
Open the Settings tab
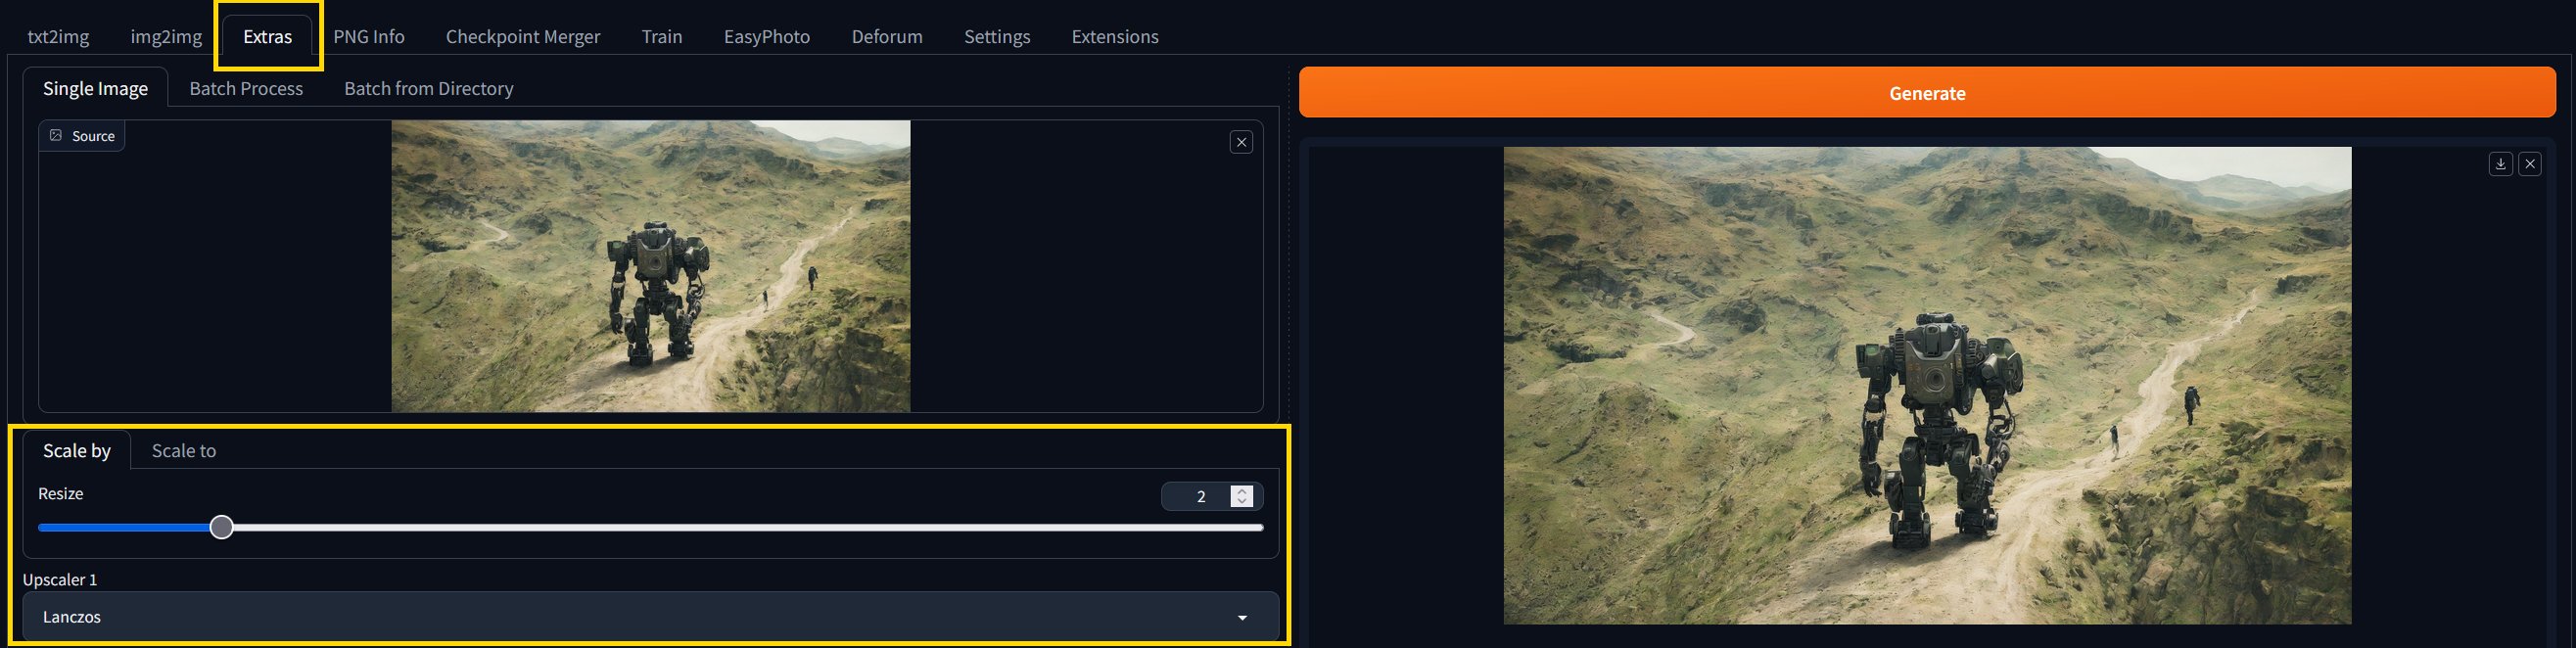[x=997, y=37]
